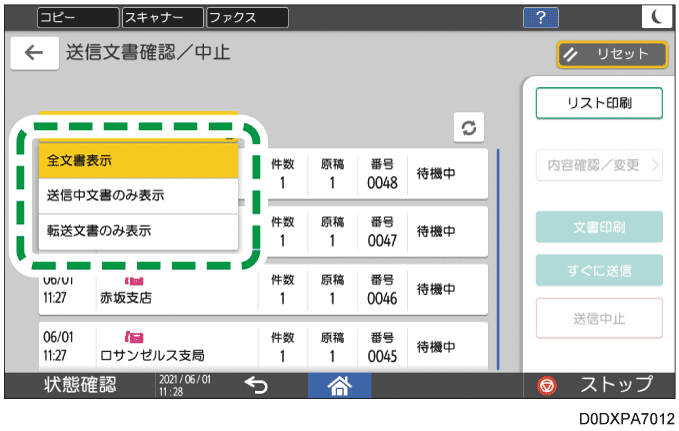Tap ストップ label

pos(616,385)
